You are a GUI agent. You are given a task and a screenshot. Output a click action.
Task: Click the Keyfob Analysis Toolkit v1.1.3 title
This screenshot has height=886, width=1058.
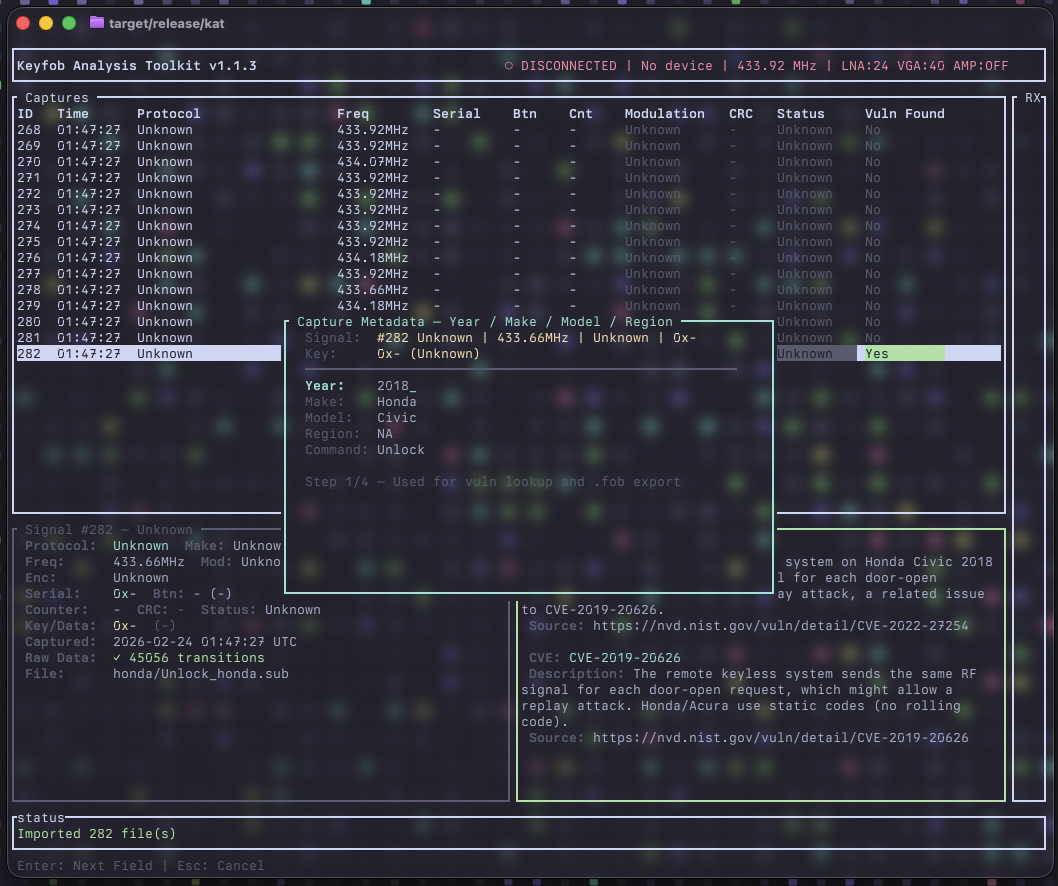click(137, 65)
